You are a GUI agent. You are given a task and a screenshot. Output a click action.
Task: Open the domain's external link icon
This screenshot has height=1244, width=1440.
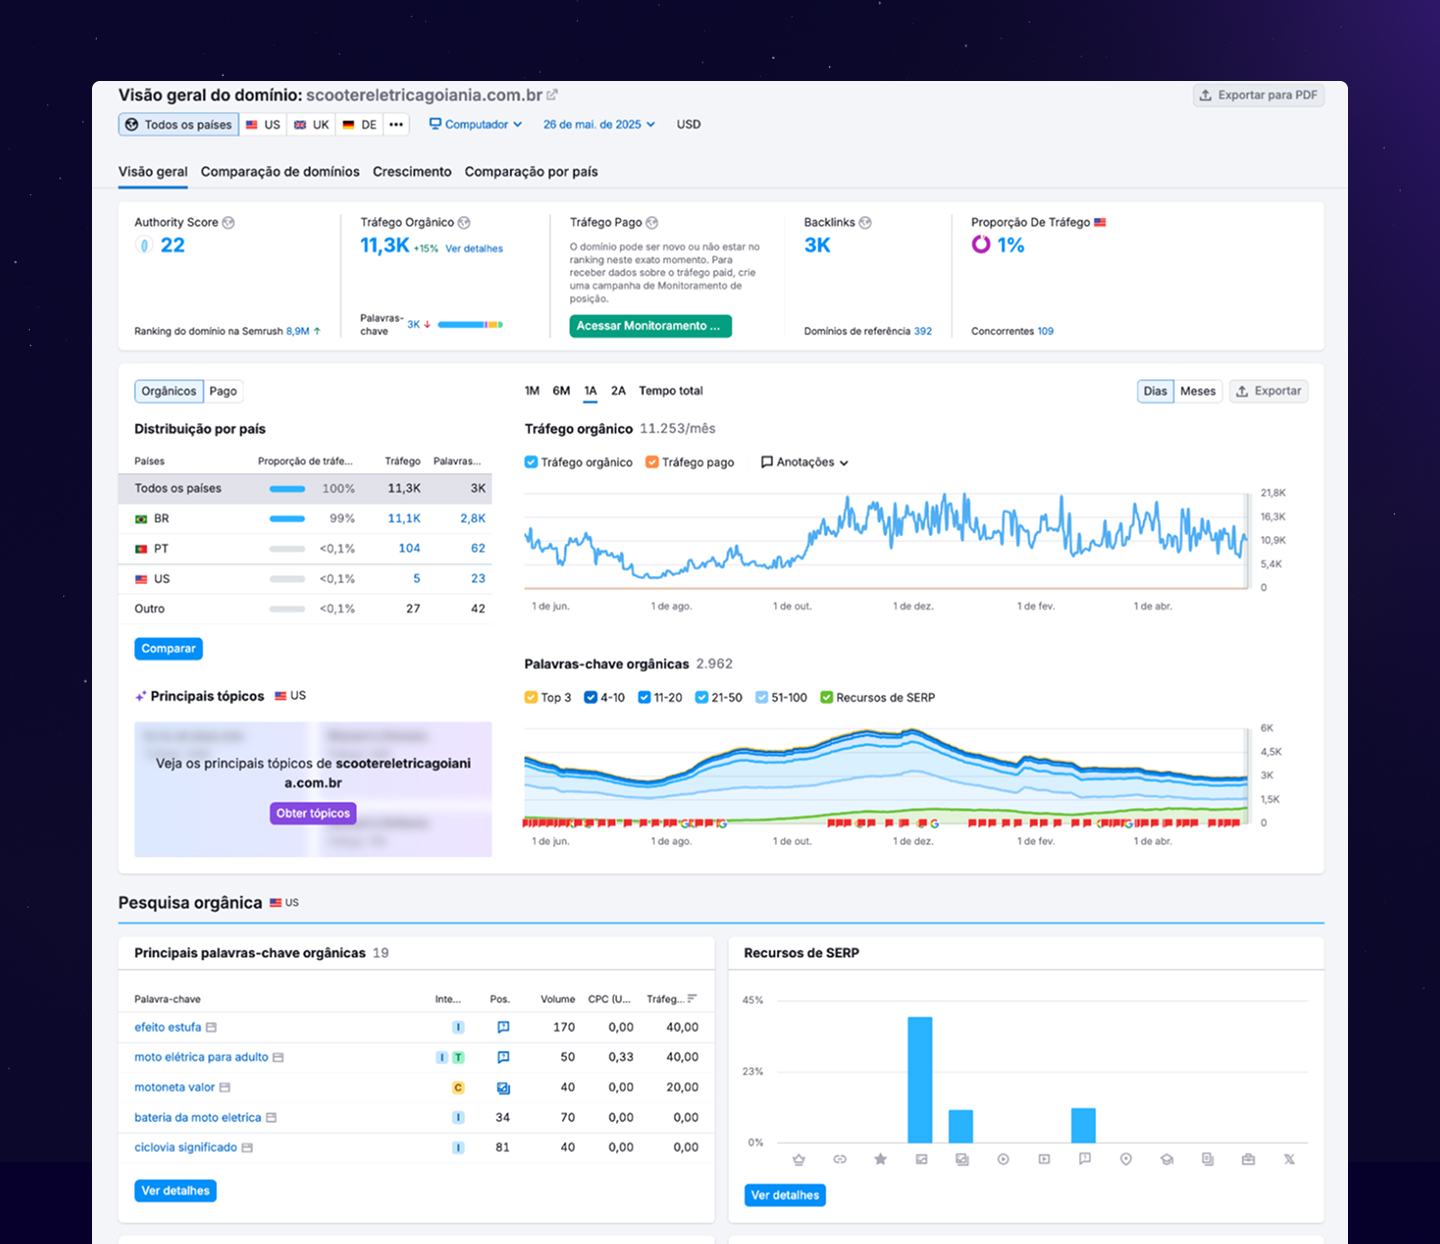[x=552, y=95]
